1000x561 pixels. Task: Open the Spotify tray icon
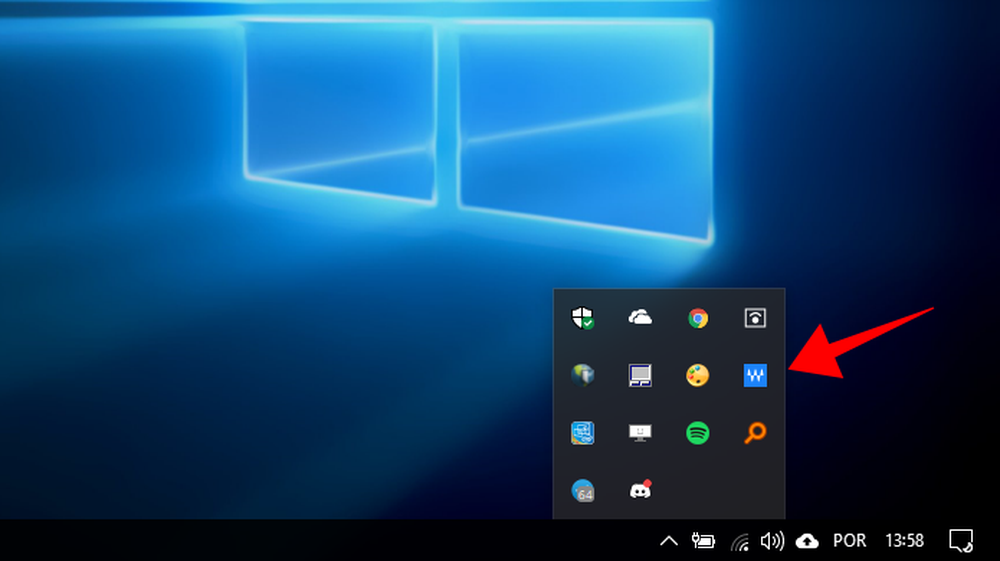(x=698, y=433)
